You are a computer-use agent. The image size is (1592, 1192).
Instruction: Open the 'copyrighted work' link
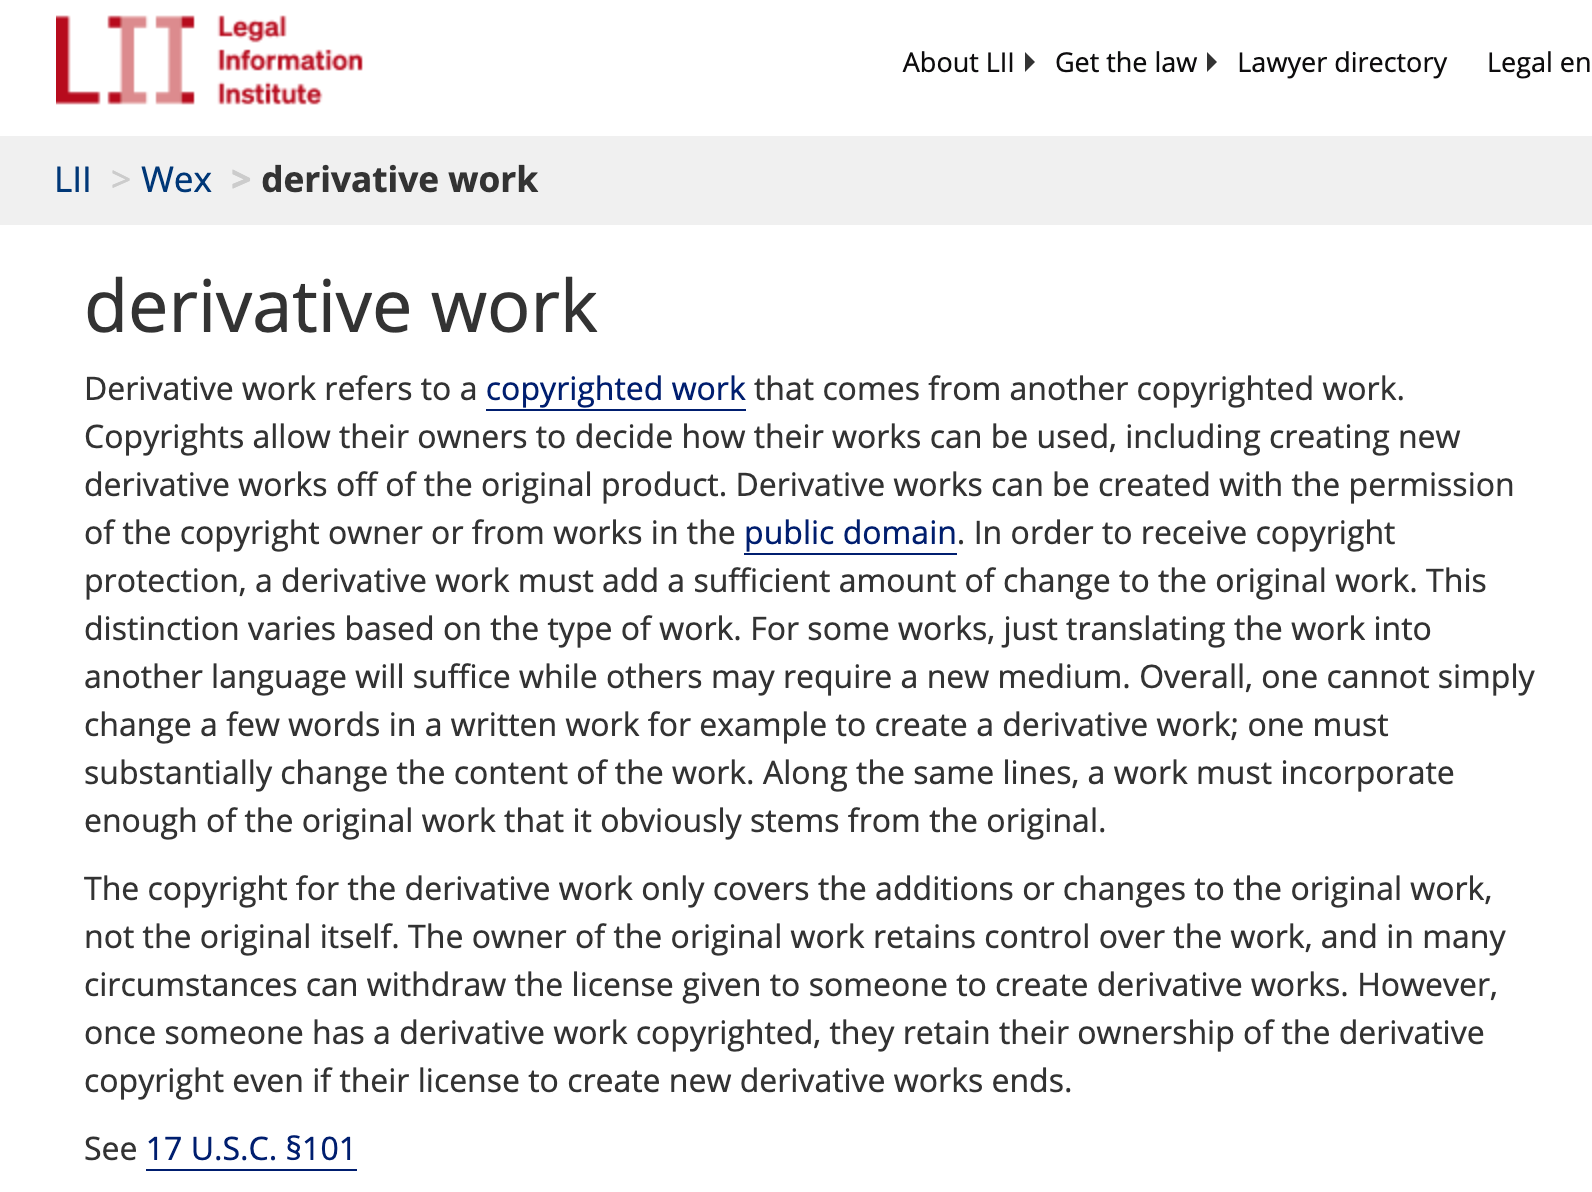(x=616, y=389)
